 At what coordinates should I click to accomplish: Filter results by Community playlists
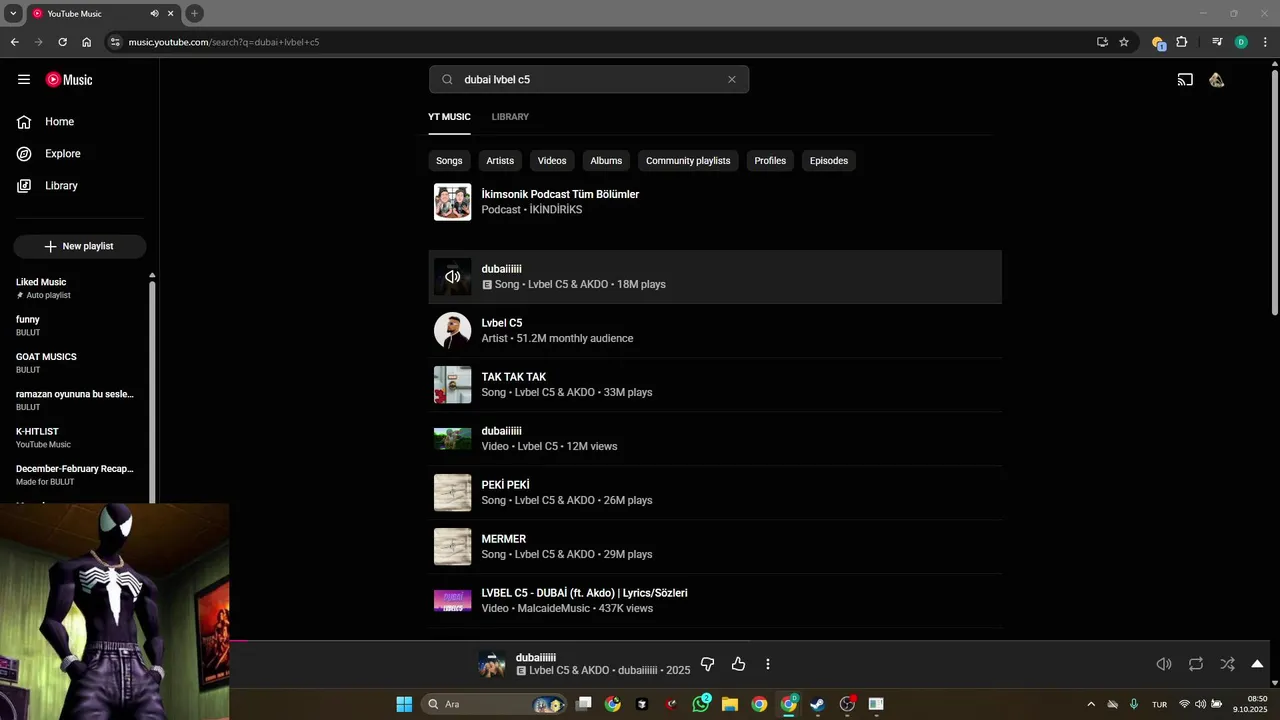pos(688,161)
